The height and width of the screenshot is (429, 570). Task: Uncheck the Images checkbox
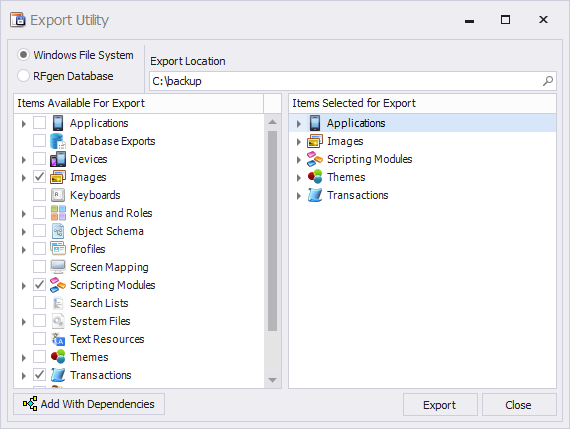(x=39, y=177)
